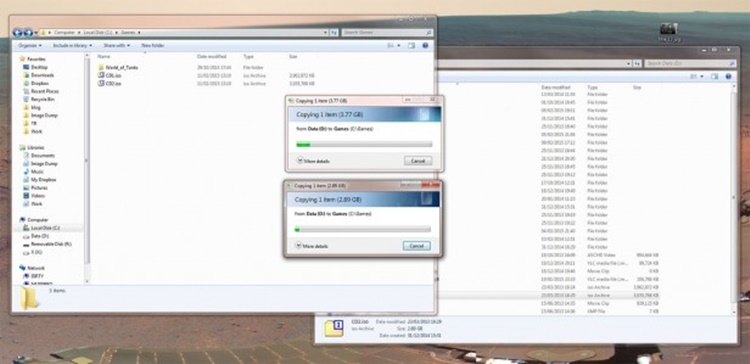750x364 pixels.
Task: Change view icon in the Games window
Action: click(x=390, y=45)
